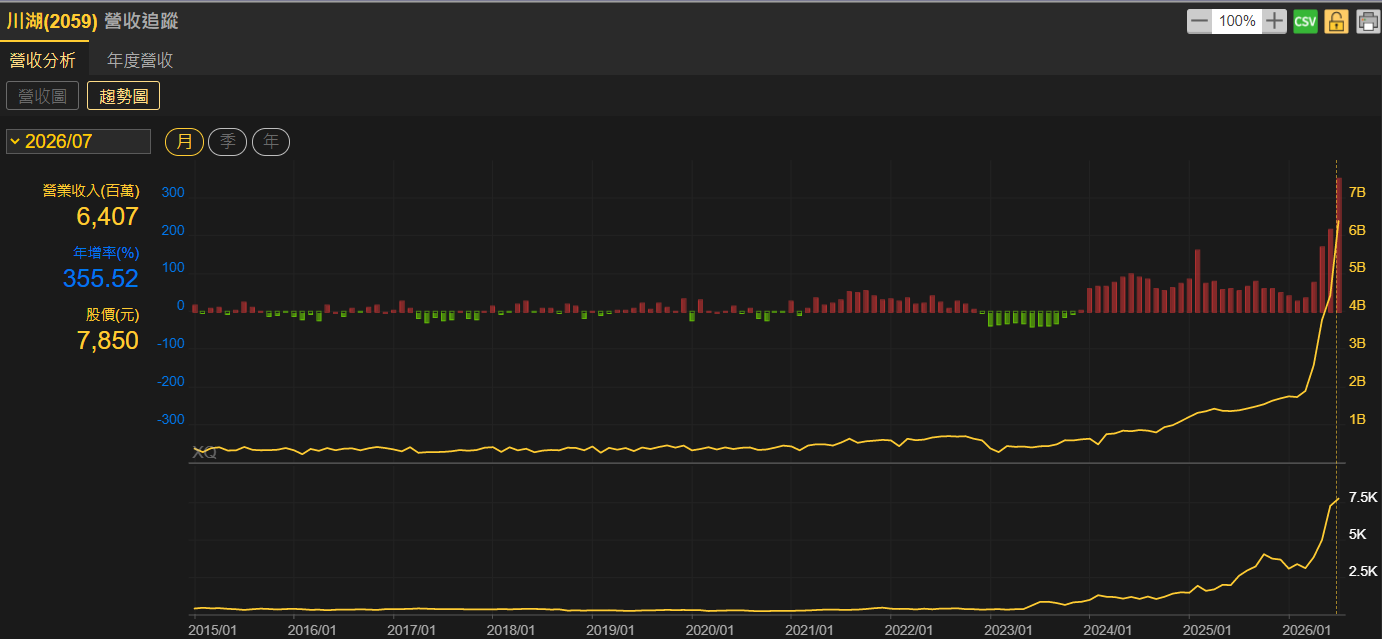Click the zoom out minus button
The image size is (1382, 639).
tap(1199, 21)
